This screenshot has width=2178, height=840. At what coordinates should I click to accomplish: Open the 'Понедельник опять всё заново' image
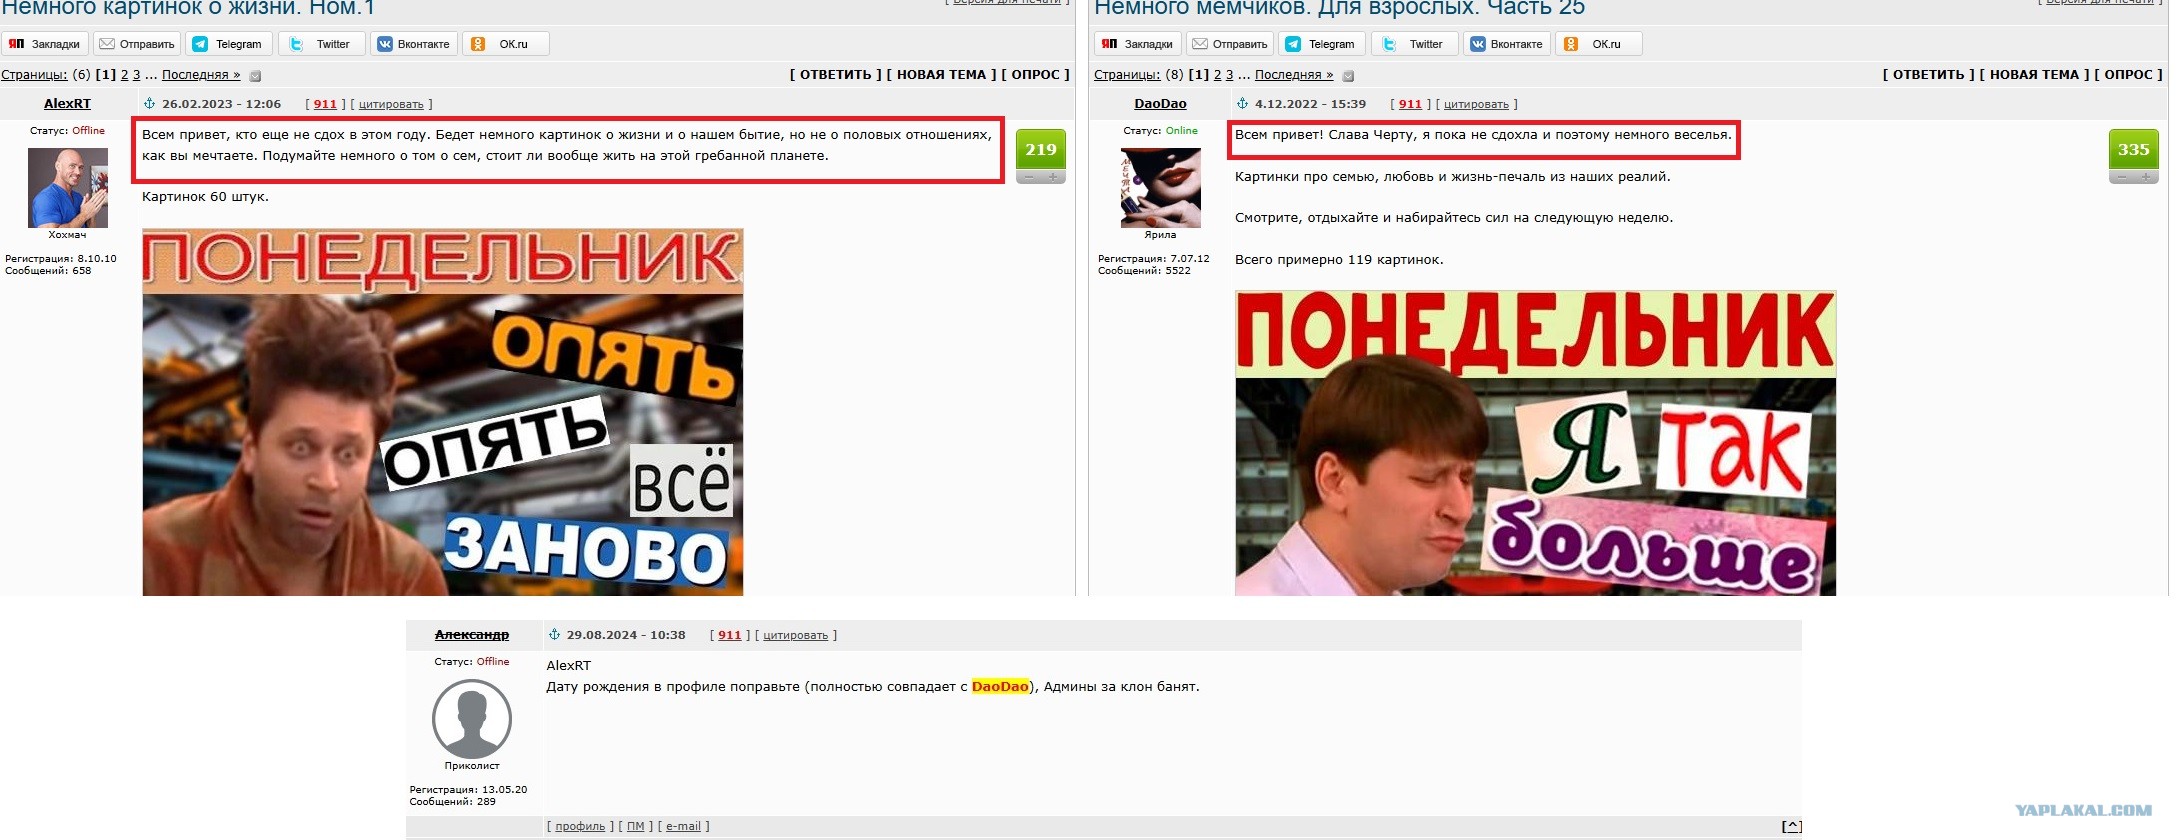tap(443, 412)
